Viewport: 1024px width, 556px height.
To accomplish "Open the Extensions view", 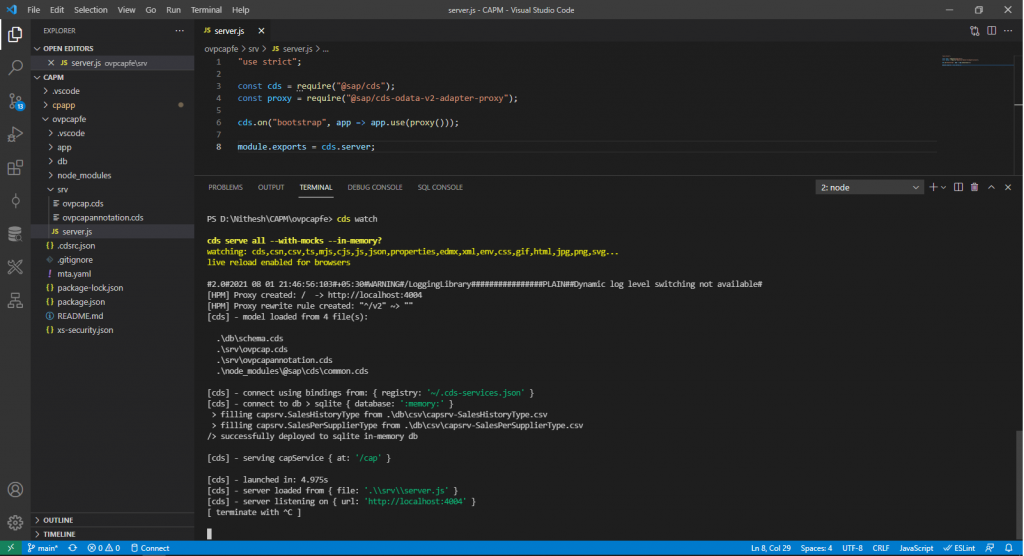I will 15,167.
